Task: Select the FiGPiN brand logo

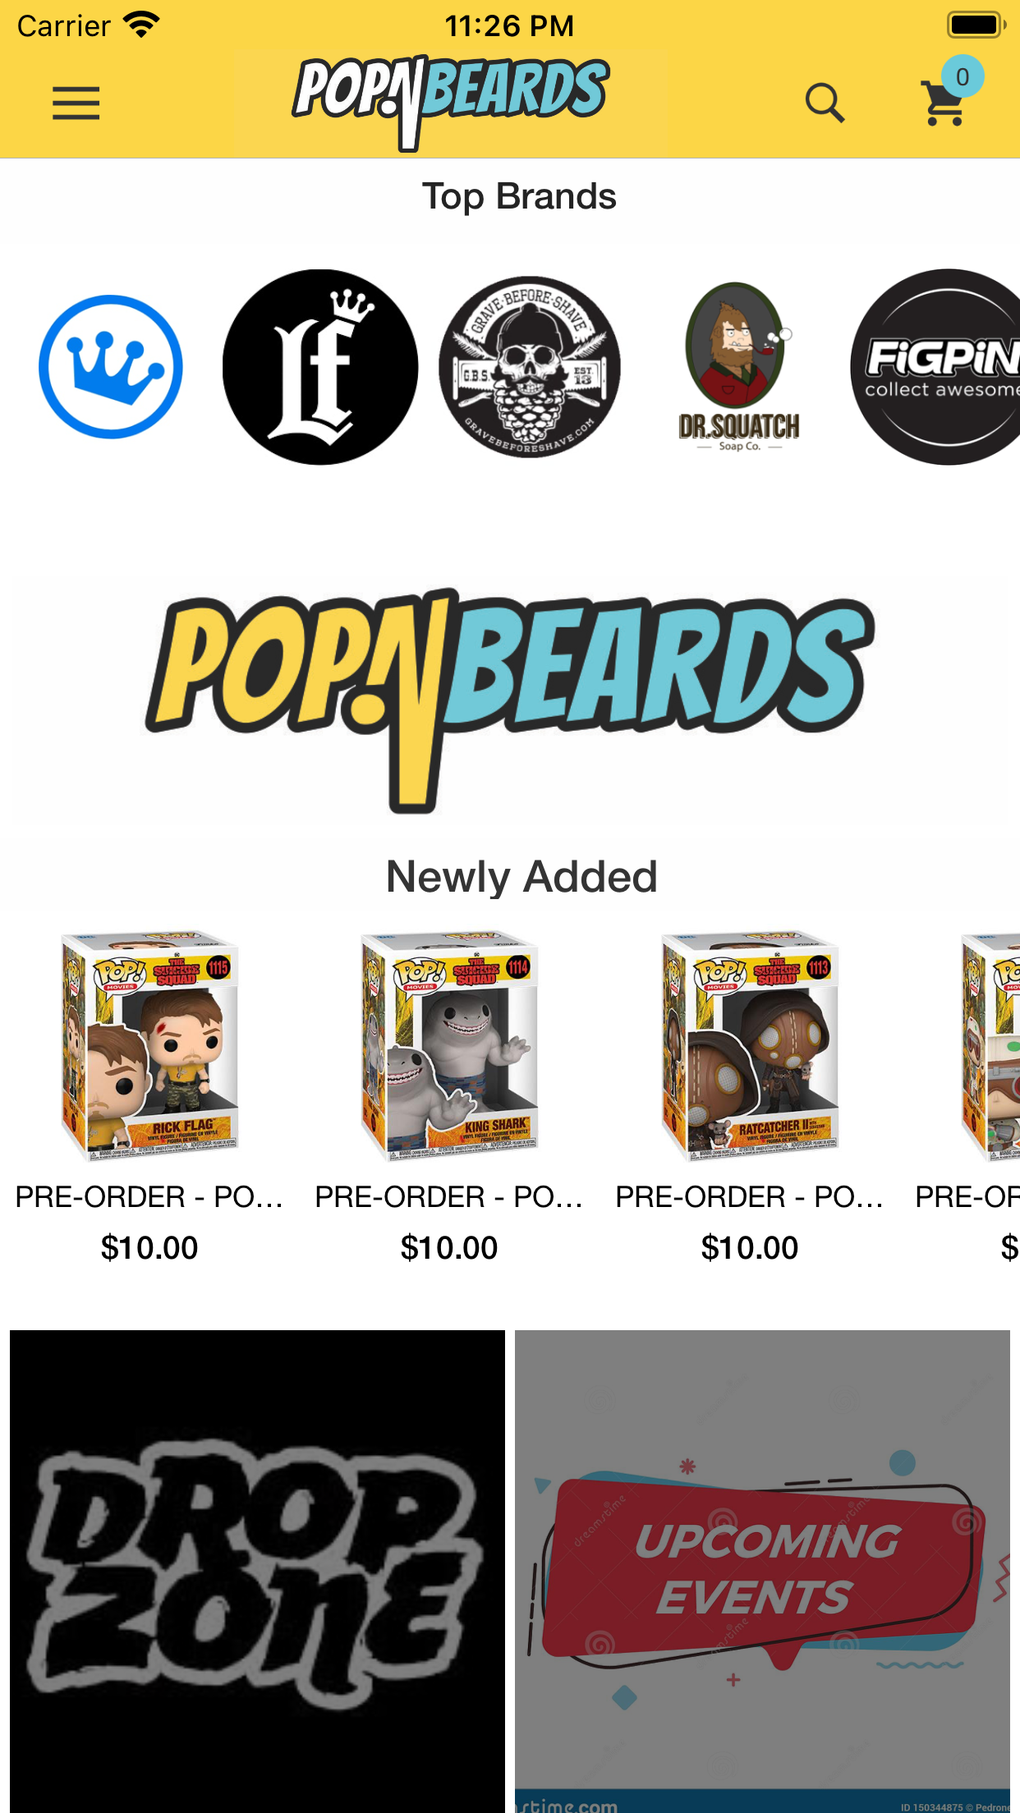Action: coord(936,367)
